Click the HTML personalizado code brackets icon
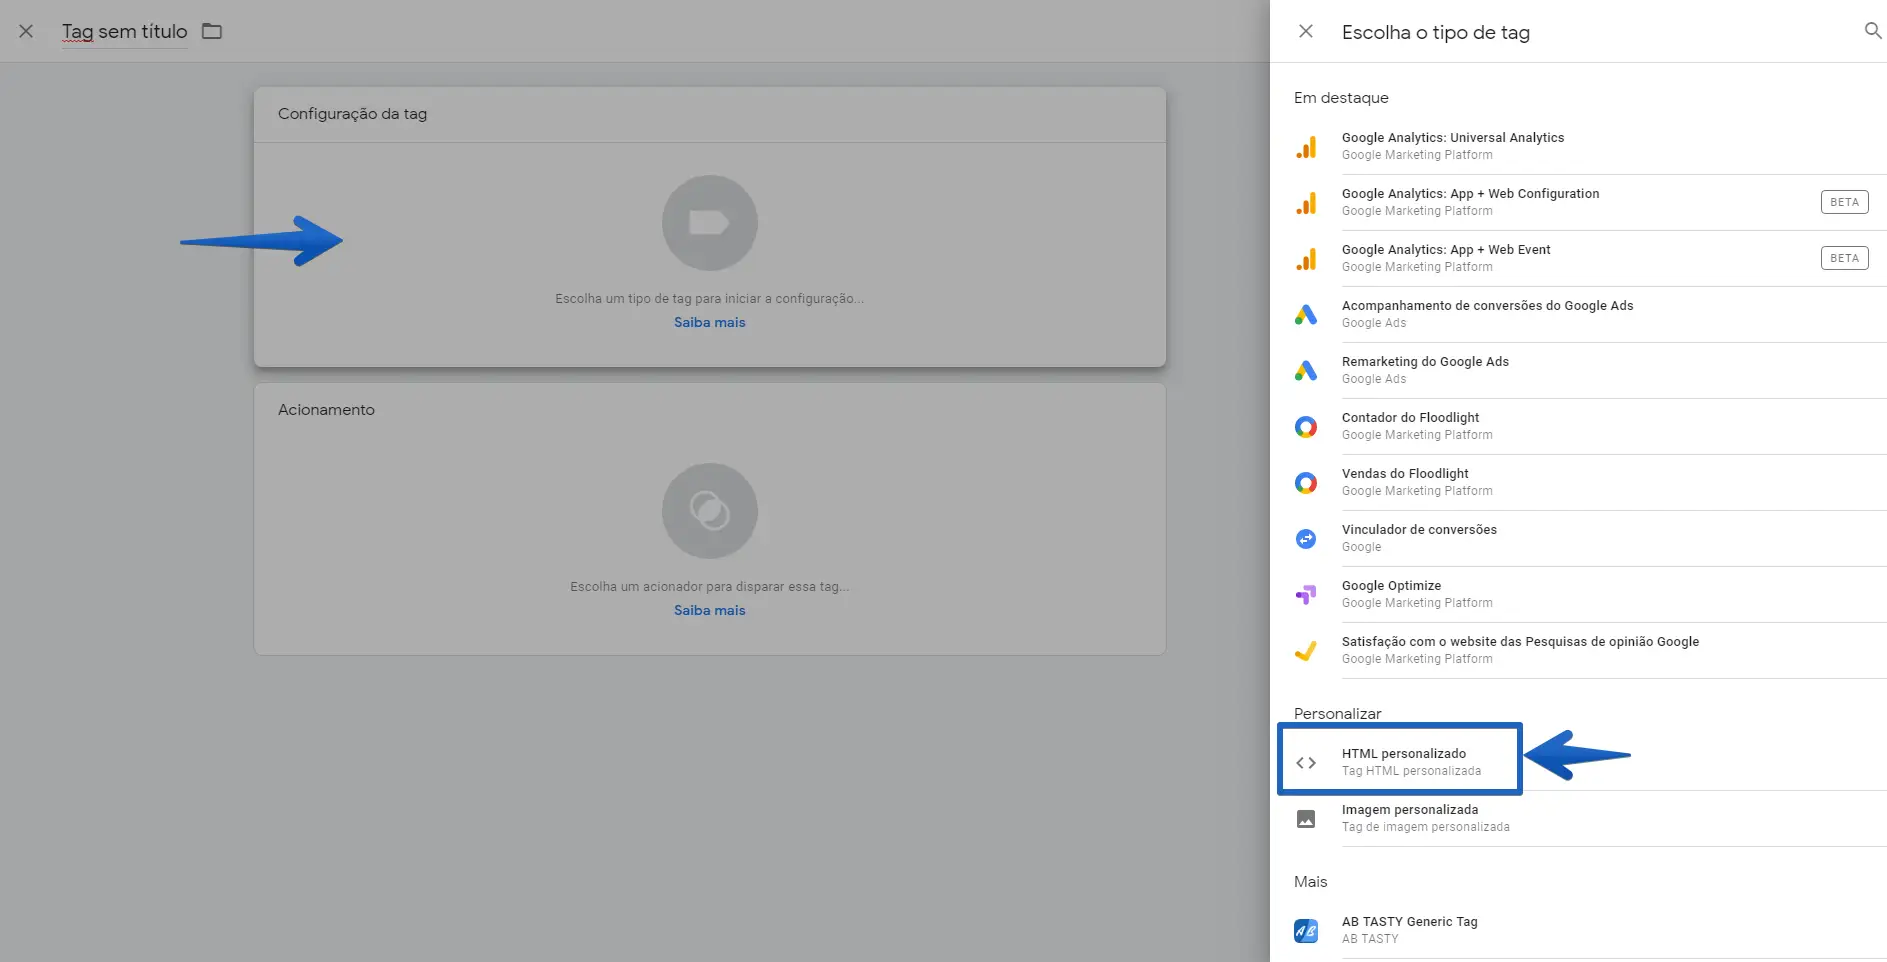 tap(1305, 763)
